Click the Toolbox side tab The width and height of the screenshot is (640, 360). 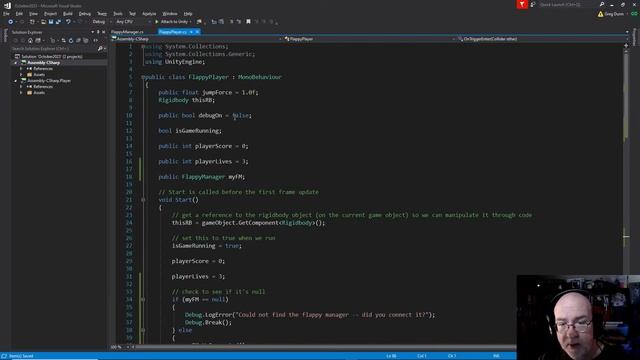5,35
